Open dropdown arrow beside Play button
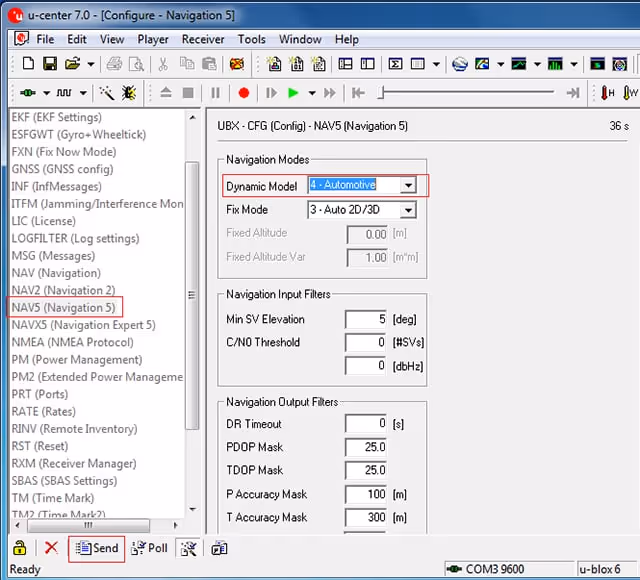Viewport: 640px width, 580px height. 312,93
